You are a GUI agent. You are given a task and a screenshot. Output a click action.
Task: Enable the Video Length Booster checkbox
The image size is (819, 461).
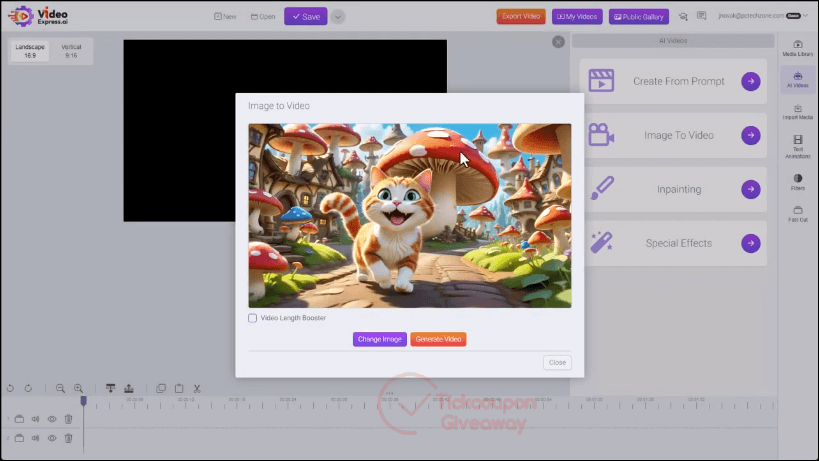click(x=252, y=318)
